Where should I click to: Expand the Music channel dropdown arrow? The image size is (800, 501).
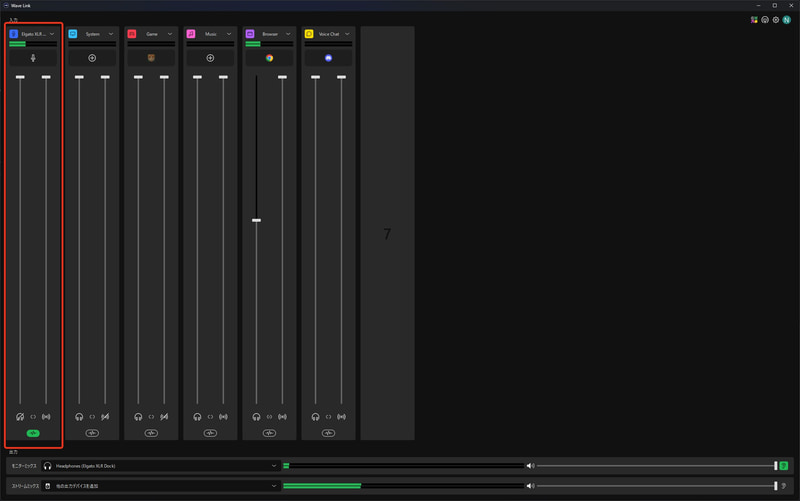pos(229,34)
